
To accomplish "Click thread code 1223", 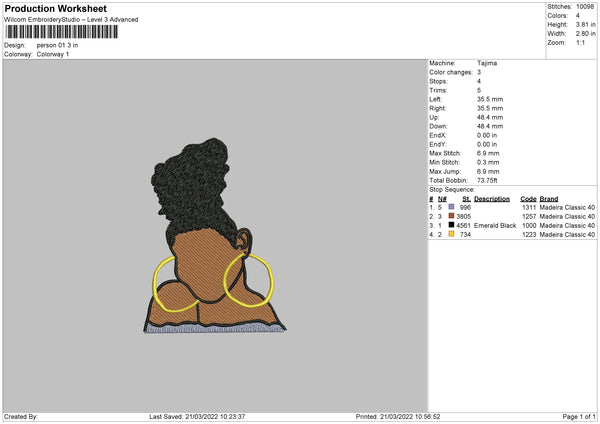I will [x=529, y=235].
